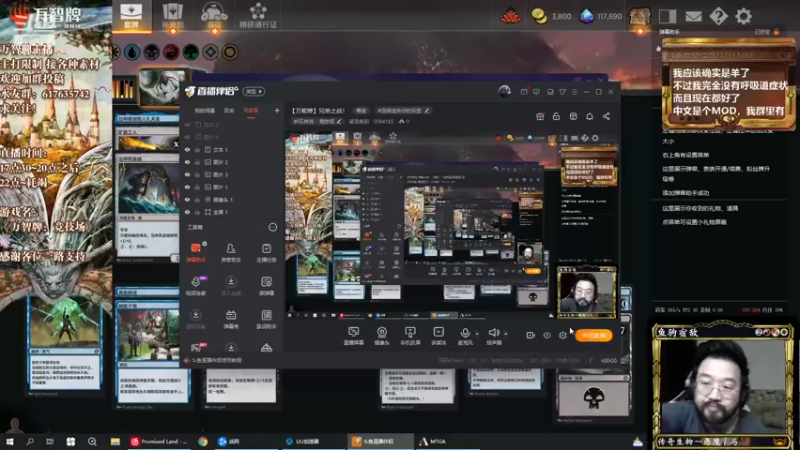The image size is (800, 450).
Task: Add multimedia source from bottom bar
Action: [x=438, y=336]
